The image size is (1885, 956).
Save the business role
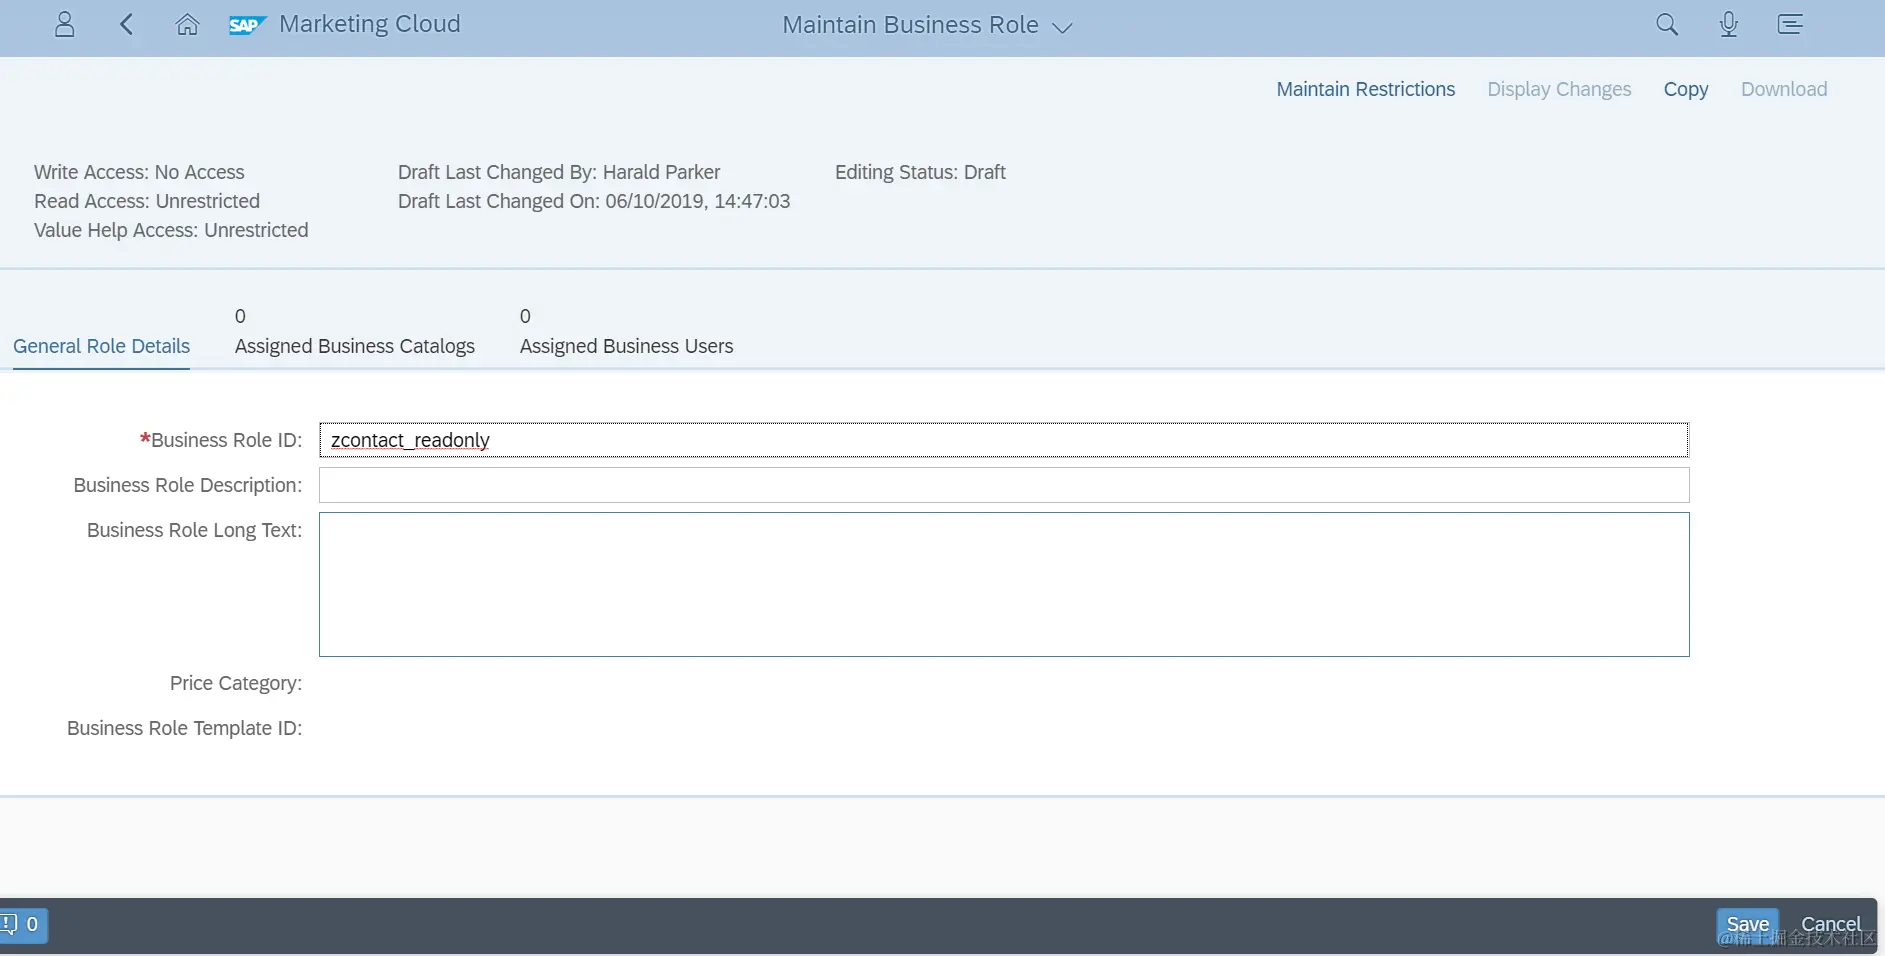1747,925
